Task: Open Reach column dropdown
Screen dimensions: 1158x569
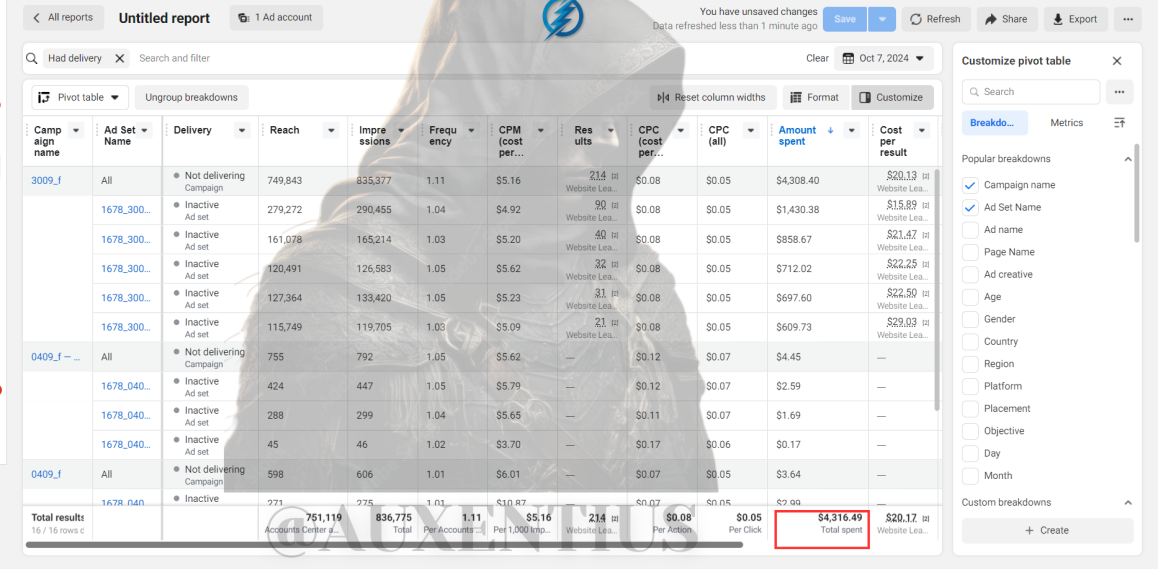Action: tap(332, 130)
